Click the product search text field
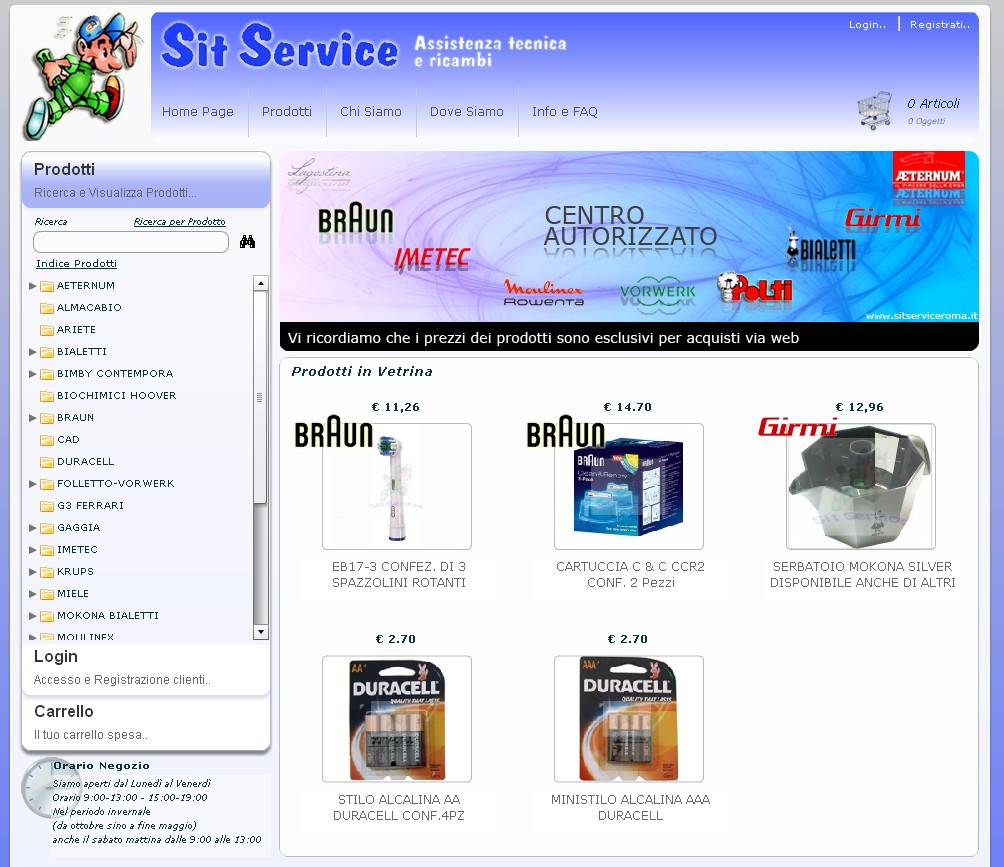 tap(131, 242)
